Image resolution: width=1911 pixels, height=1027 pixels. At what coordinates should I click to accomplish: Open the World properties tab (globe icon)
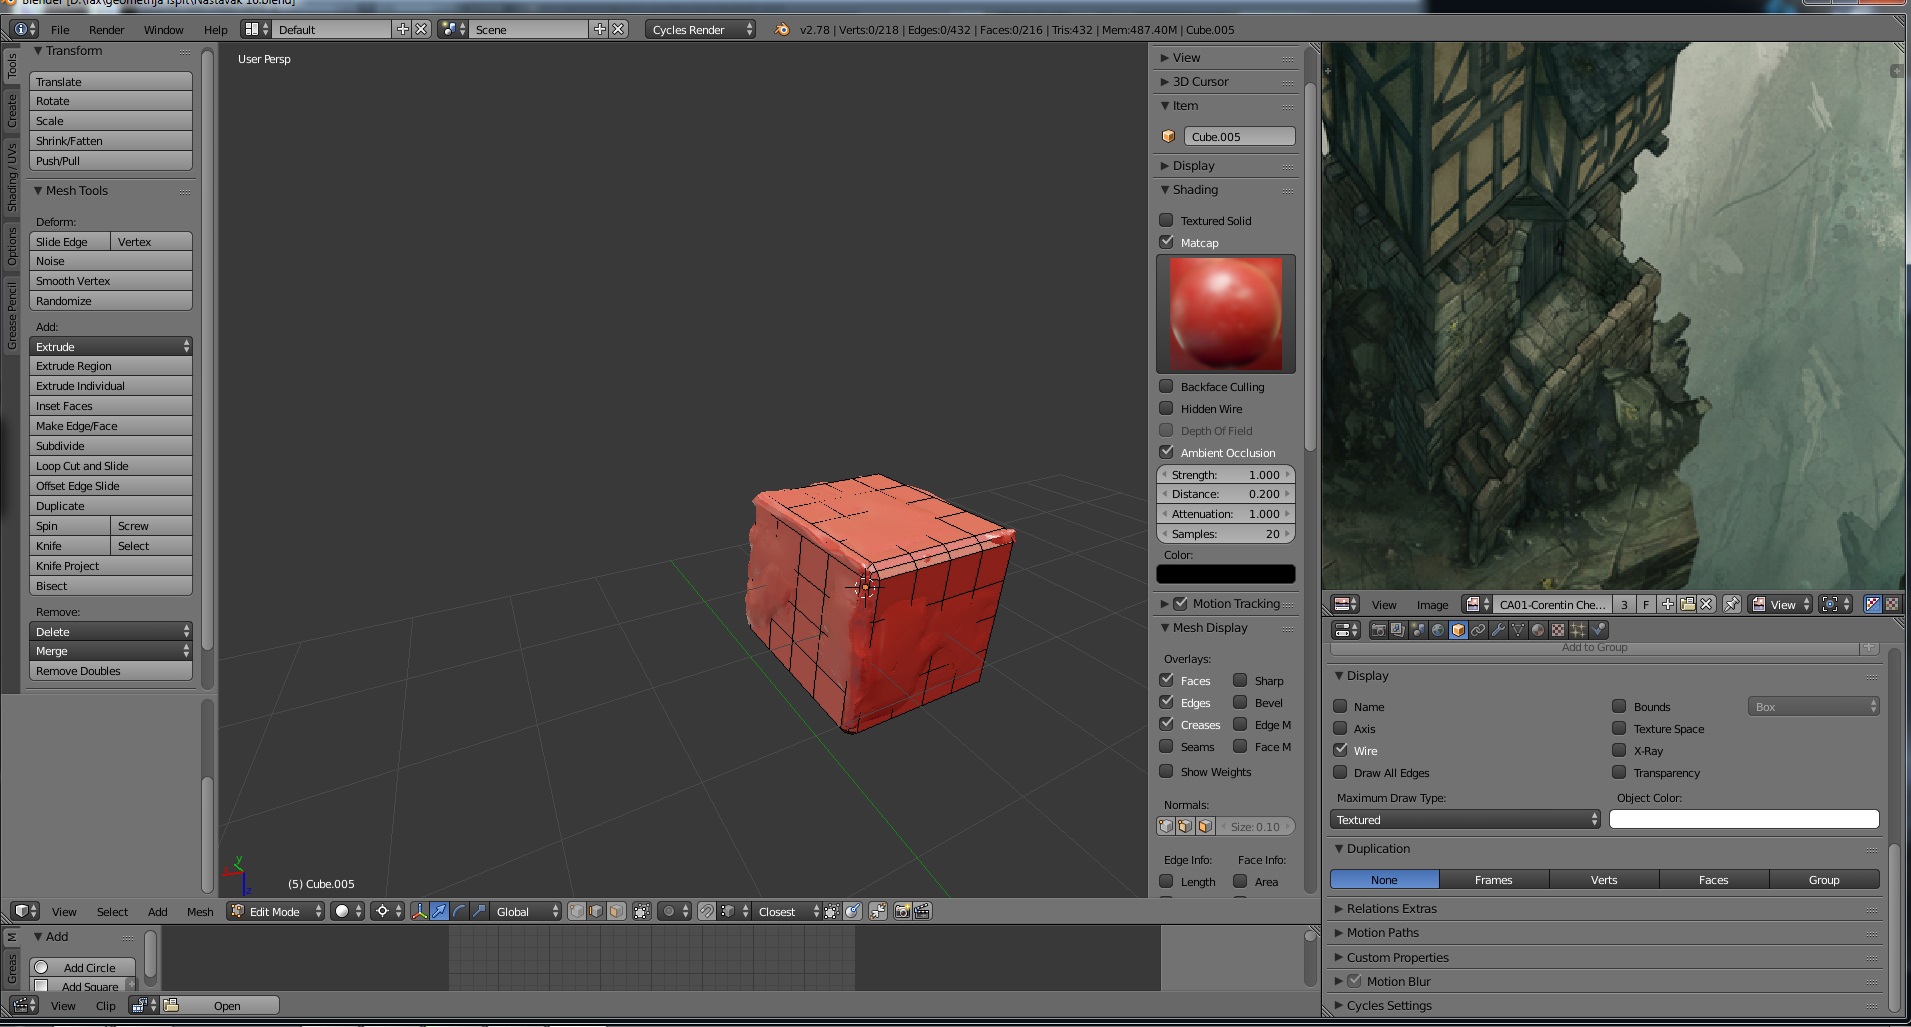click(x=1438, y=630)
